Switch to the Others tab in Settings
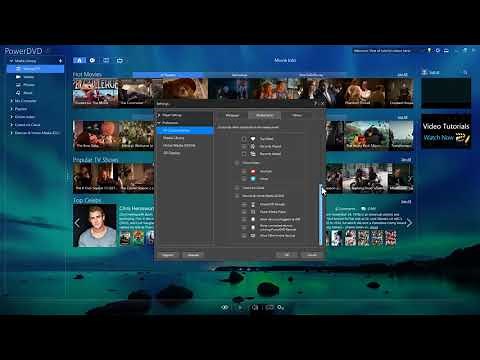 coord(297,115)
